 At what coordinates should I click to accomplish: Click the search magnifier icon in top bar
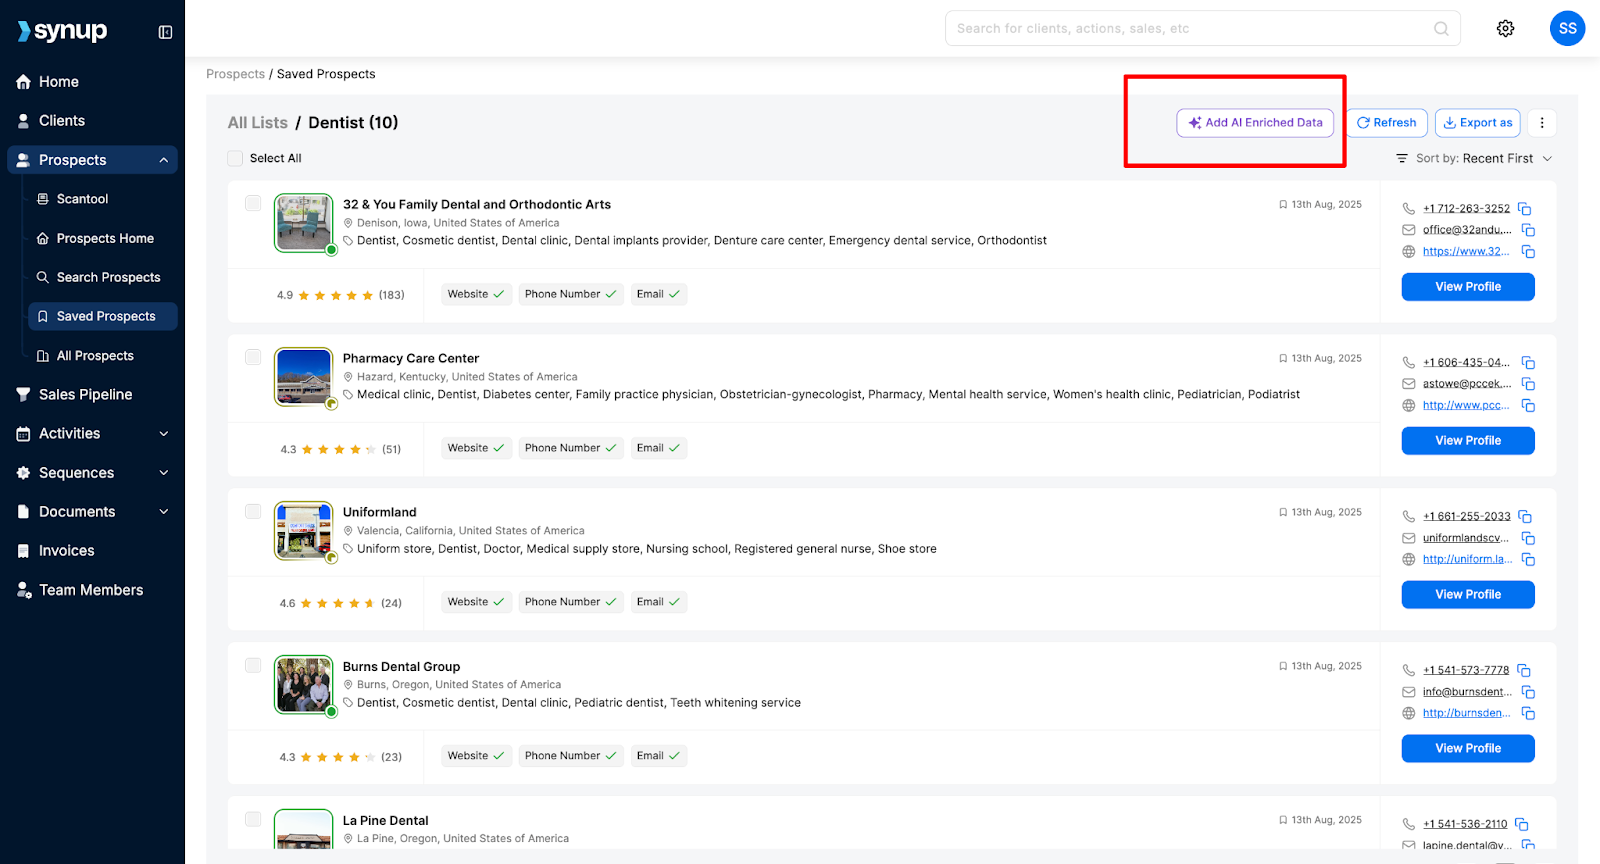coord(1441,29)
